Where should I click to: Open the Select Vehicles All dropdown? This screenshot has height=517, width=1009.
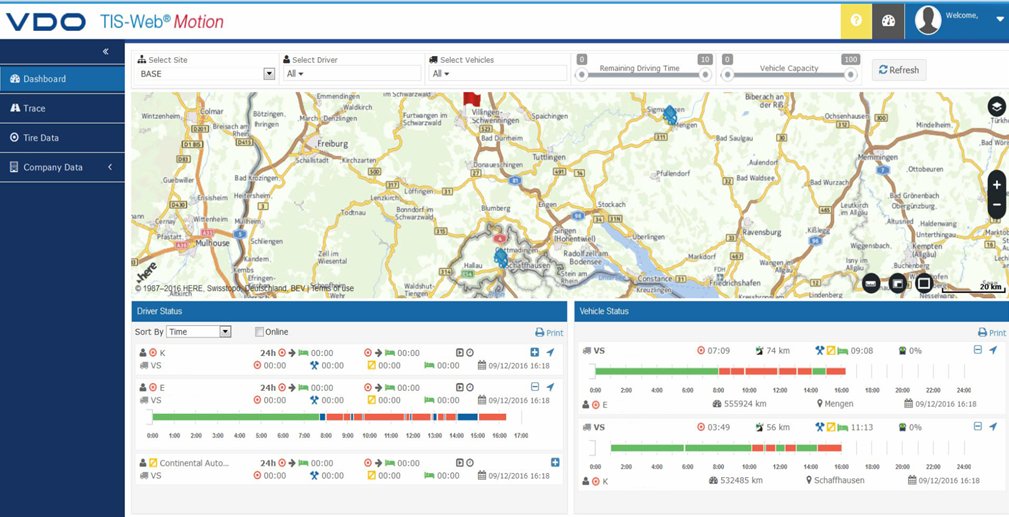[x=441, y=74]
